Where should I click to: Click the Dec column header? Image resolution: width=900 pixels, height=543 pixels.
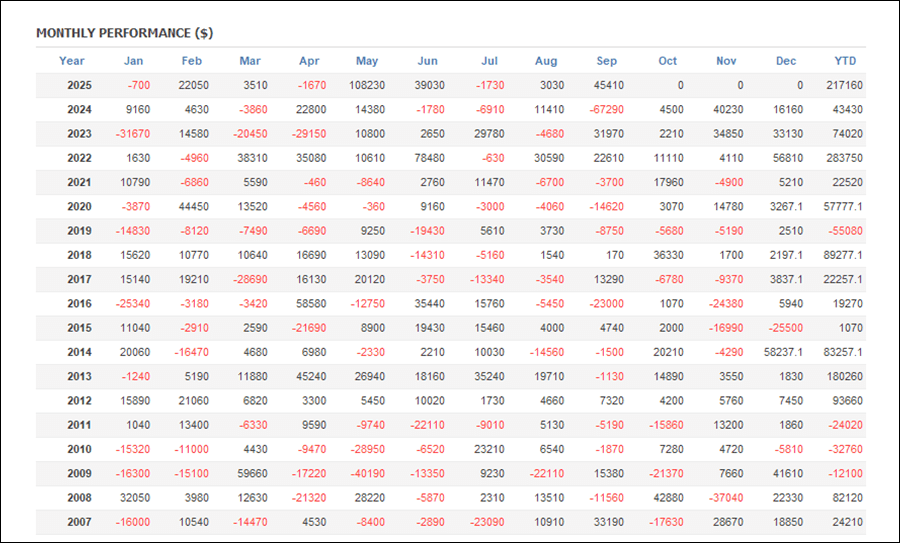point(786,61)
